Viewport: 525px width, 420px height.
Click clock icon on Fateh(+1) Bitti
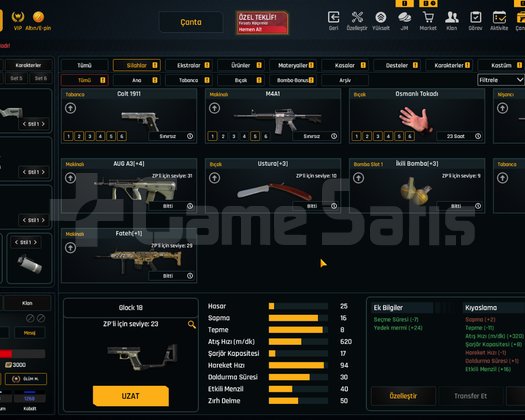[190, 276]
